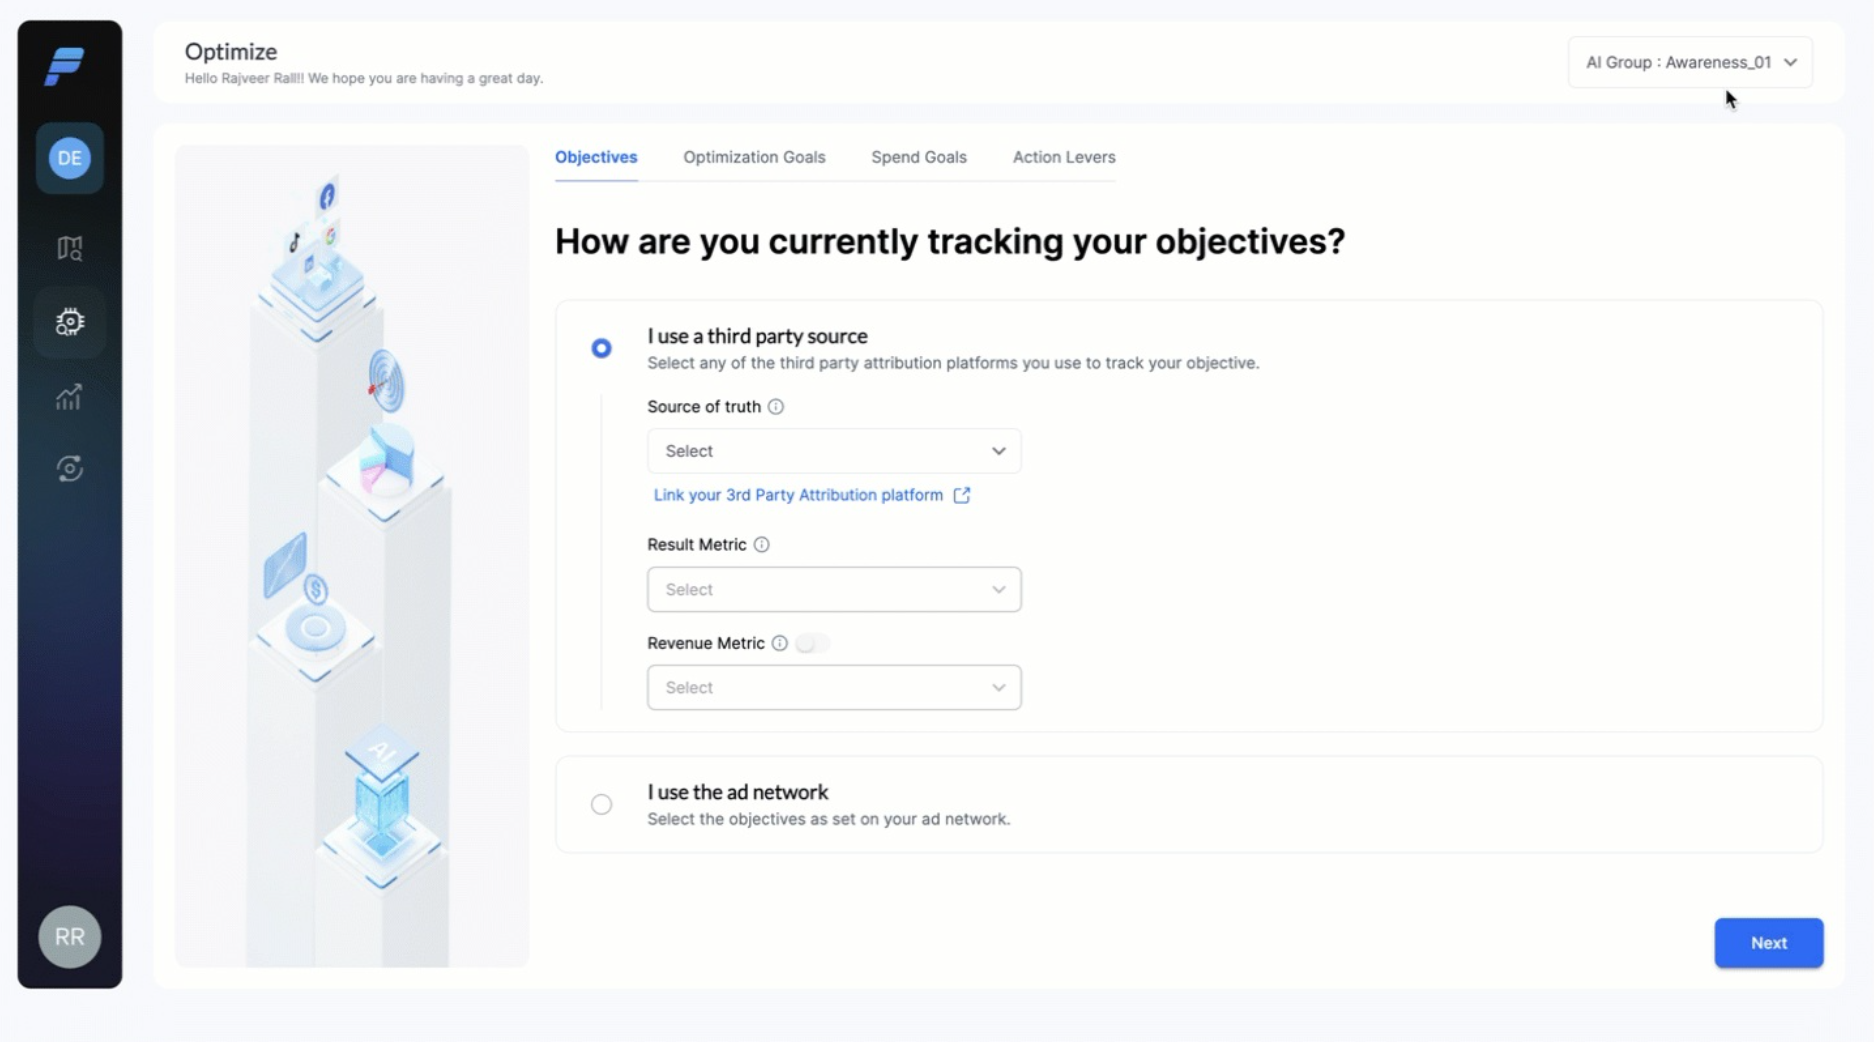1874x1042 pixels.
Task: Expand the Result Metric dropdown
Action: [x=834, y=589]
